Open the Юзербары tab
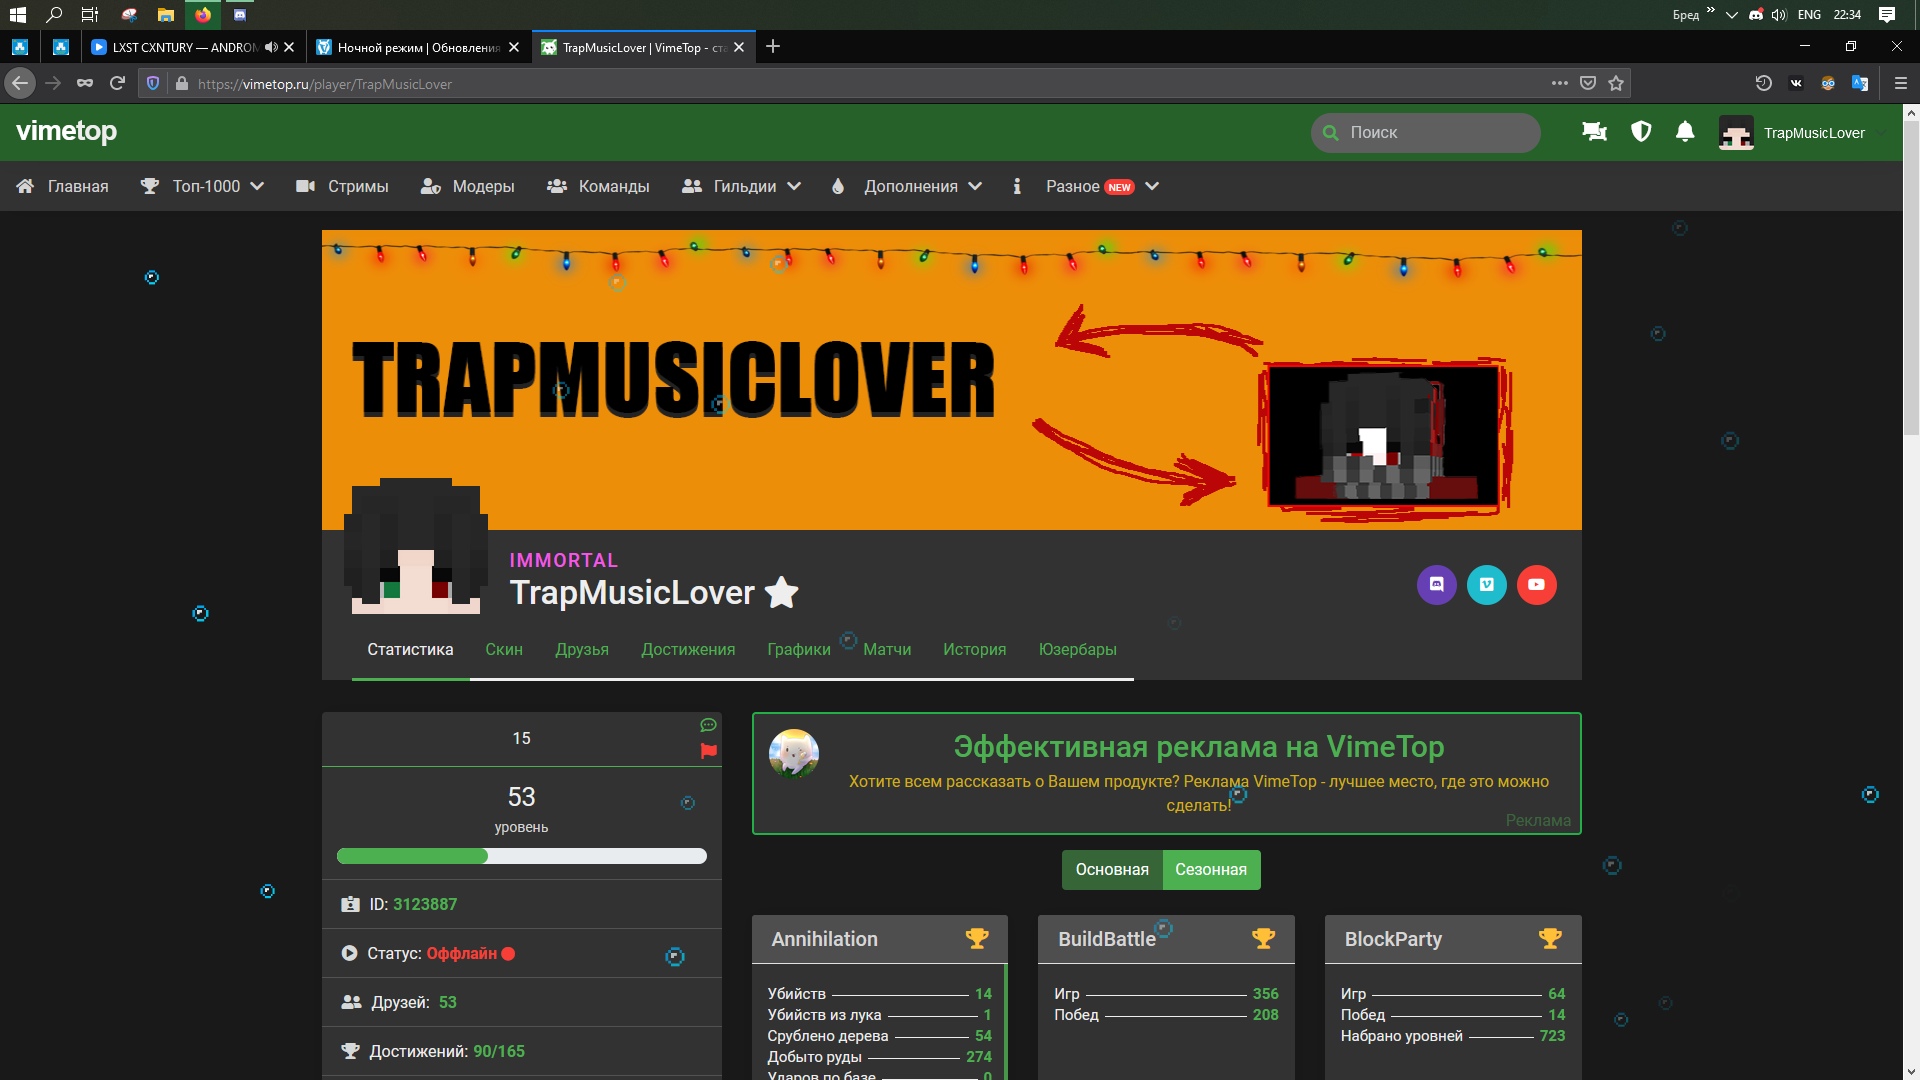Screen dimensions: 1920x1080 (1078, 650)
